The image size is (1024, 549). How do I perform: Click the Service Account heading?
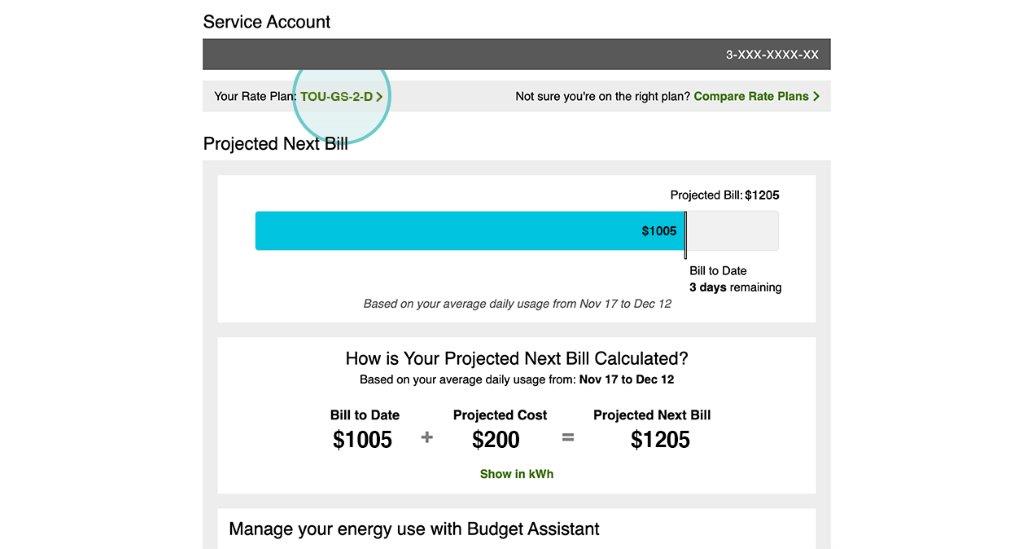point(266,22)
